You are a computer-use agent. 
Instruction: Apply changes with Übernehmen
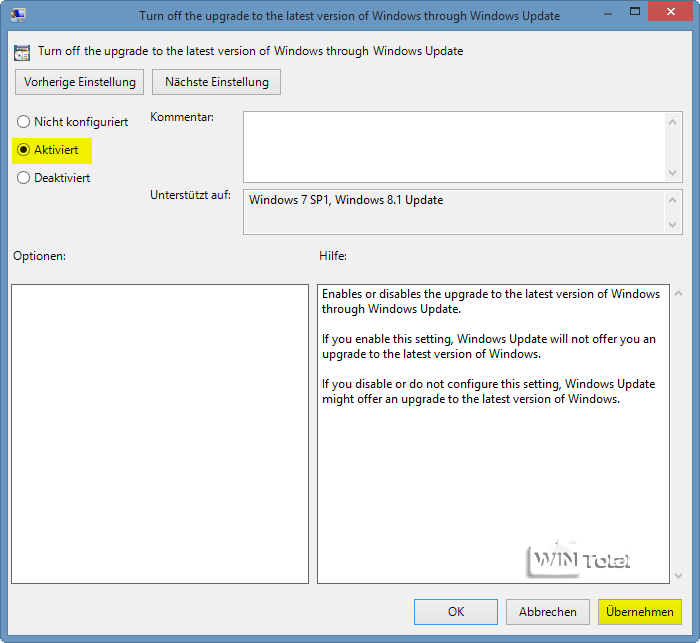coord(640,612)
